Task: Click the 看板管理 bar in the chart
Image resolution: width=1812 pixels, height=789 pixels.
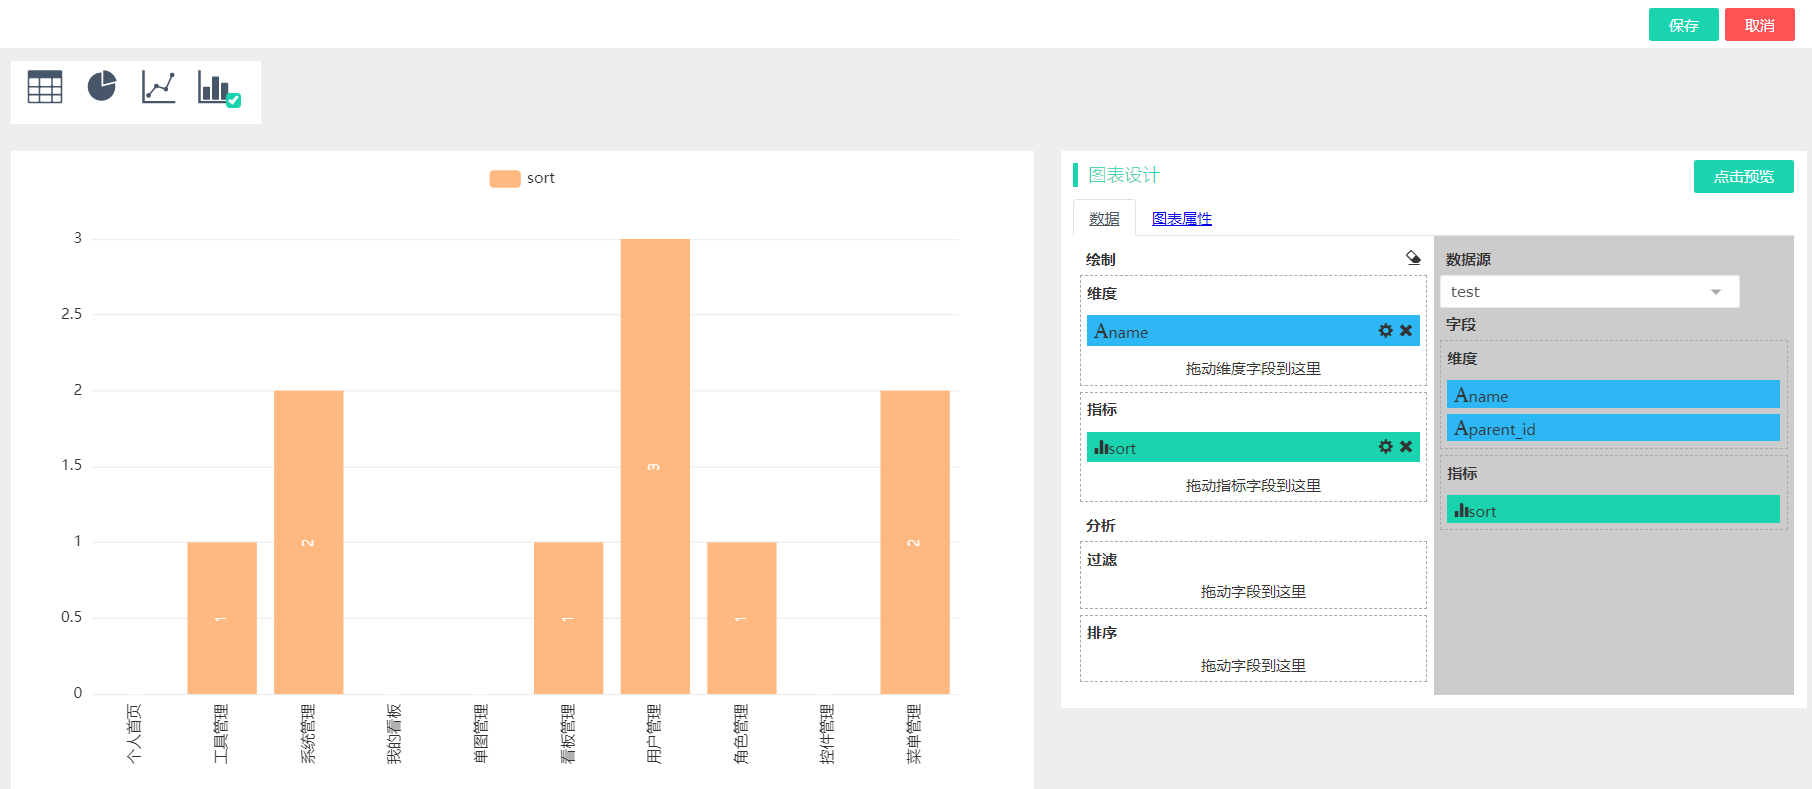Action: click(568, 618)
